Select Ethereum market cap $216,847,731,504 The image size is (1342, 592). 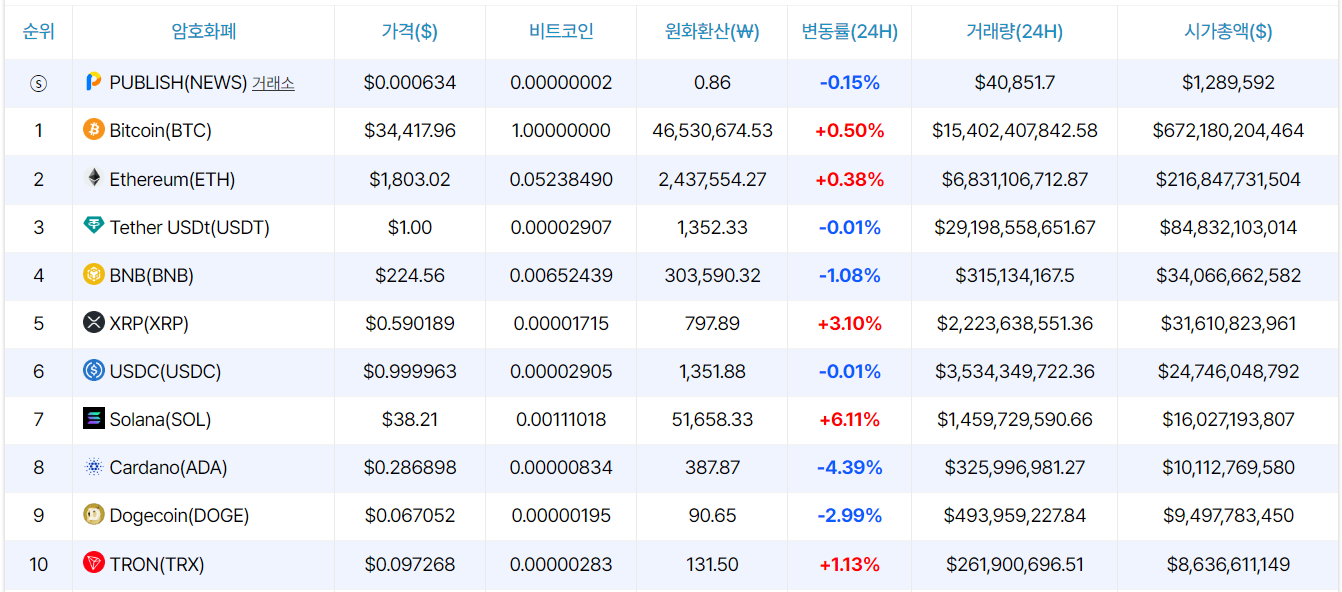pyautogui.click(x=1228, y=179)
